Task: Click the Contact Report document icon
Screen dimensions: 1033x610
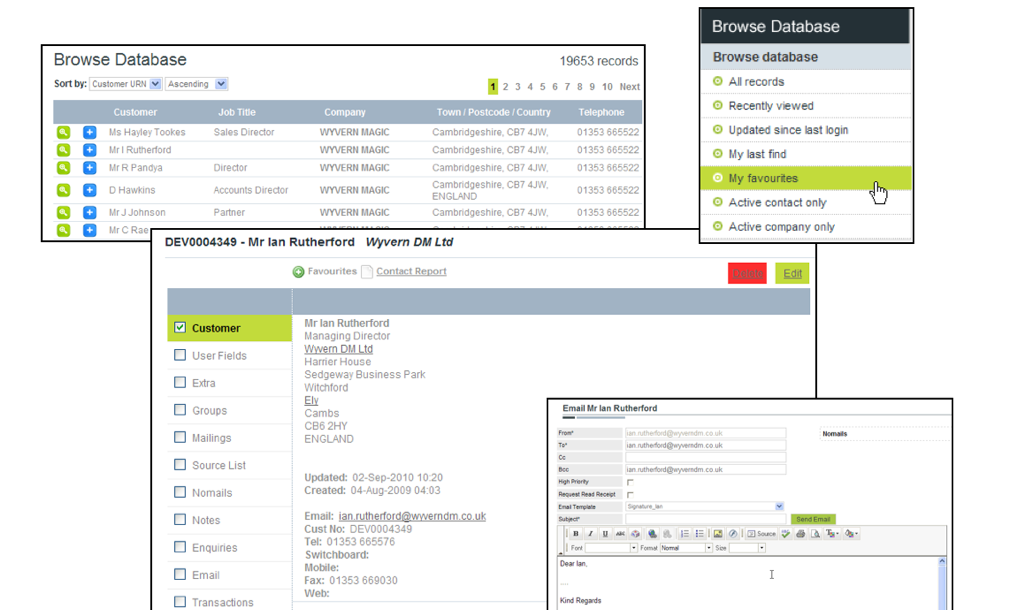Action: coord(367,271)
